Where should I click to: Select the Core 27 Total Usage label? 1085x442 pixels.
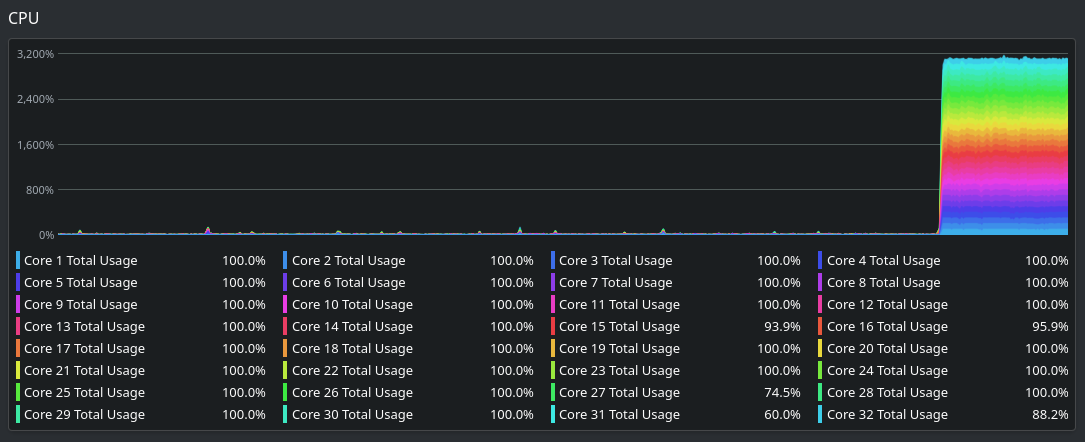click(619, 393)
